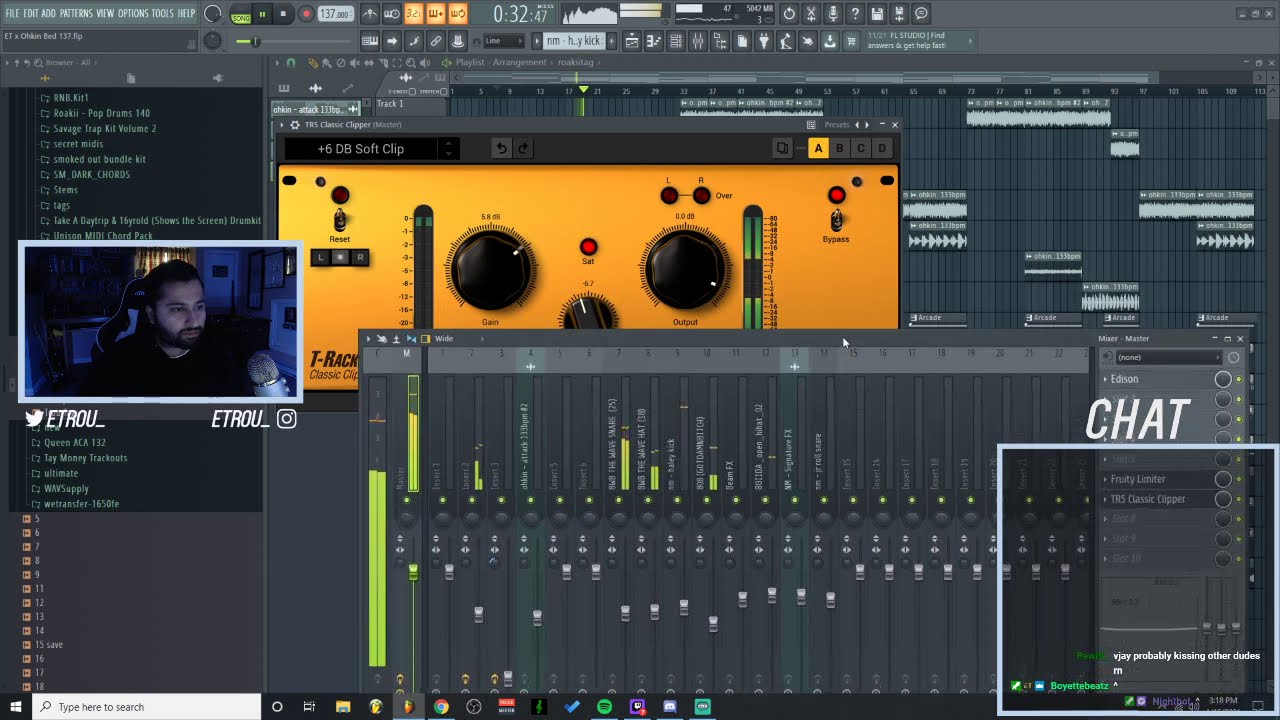Expand TR5 Classic Clipper plugin menu arrow
Screen dimensions: 1280x720
281,125
